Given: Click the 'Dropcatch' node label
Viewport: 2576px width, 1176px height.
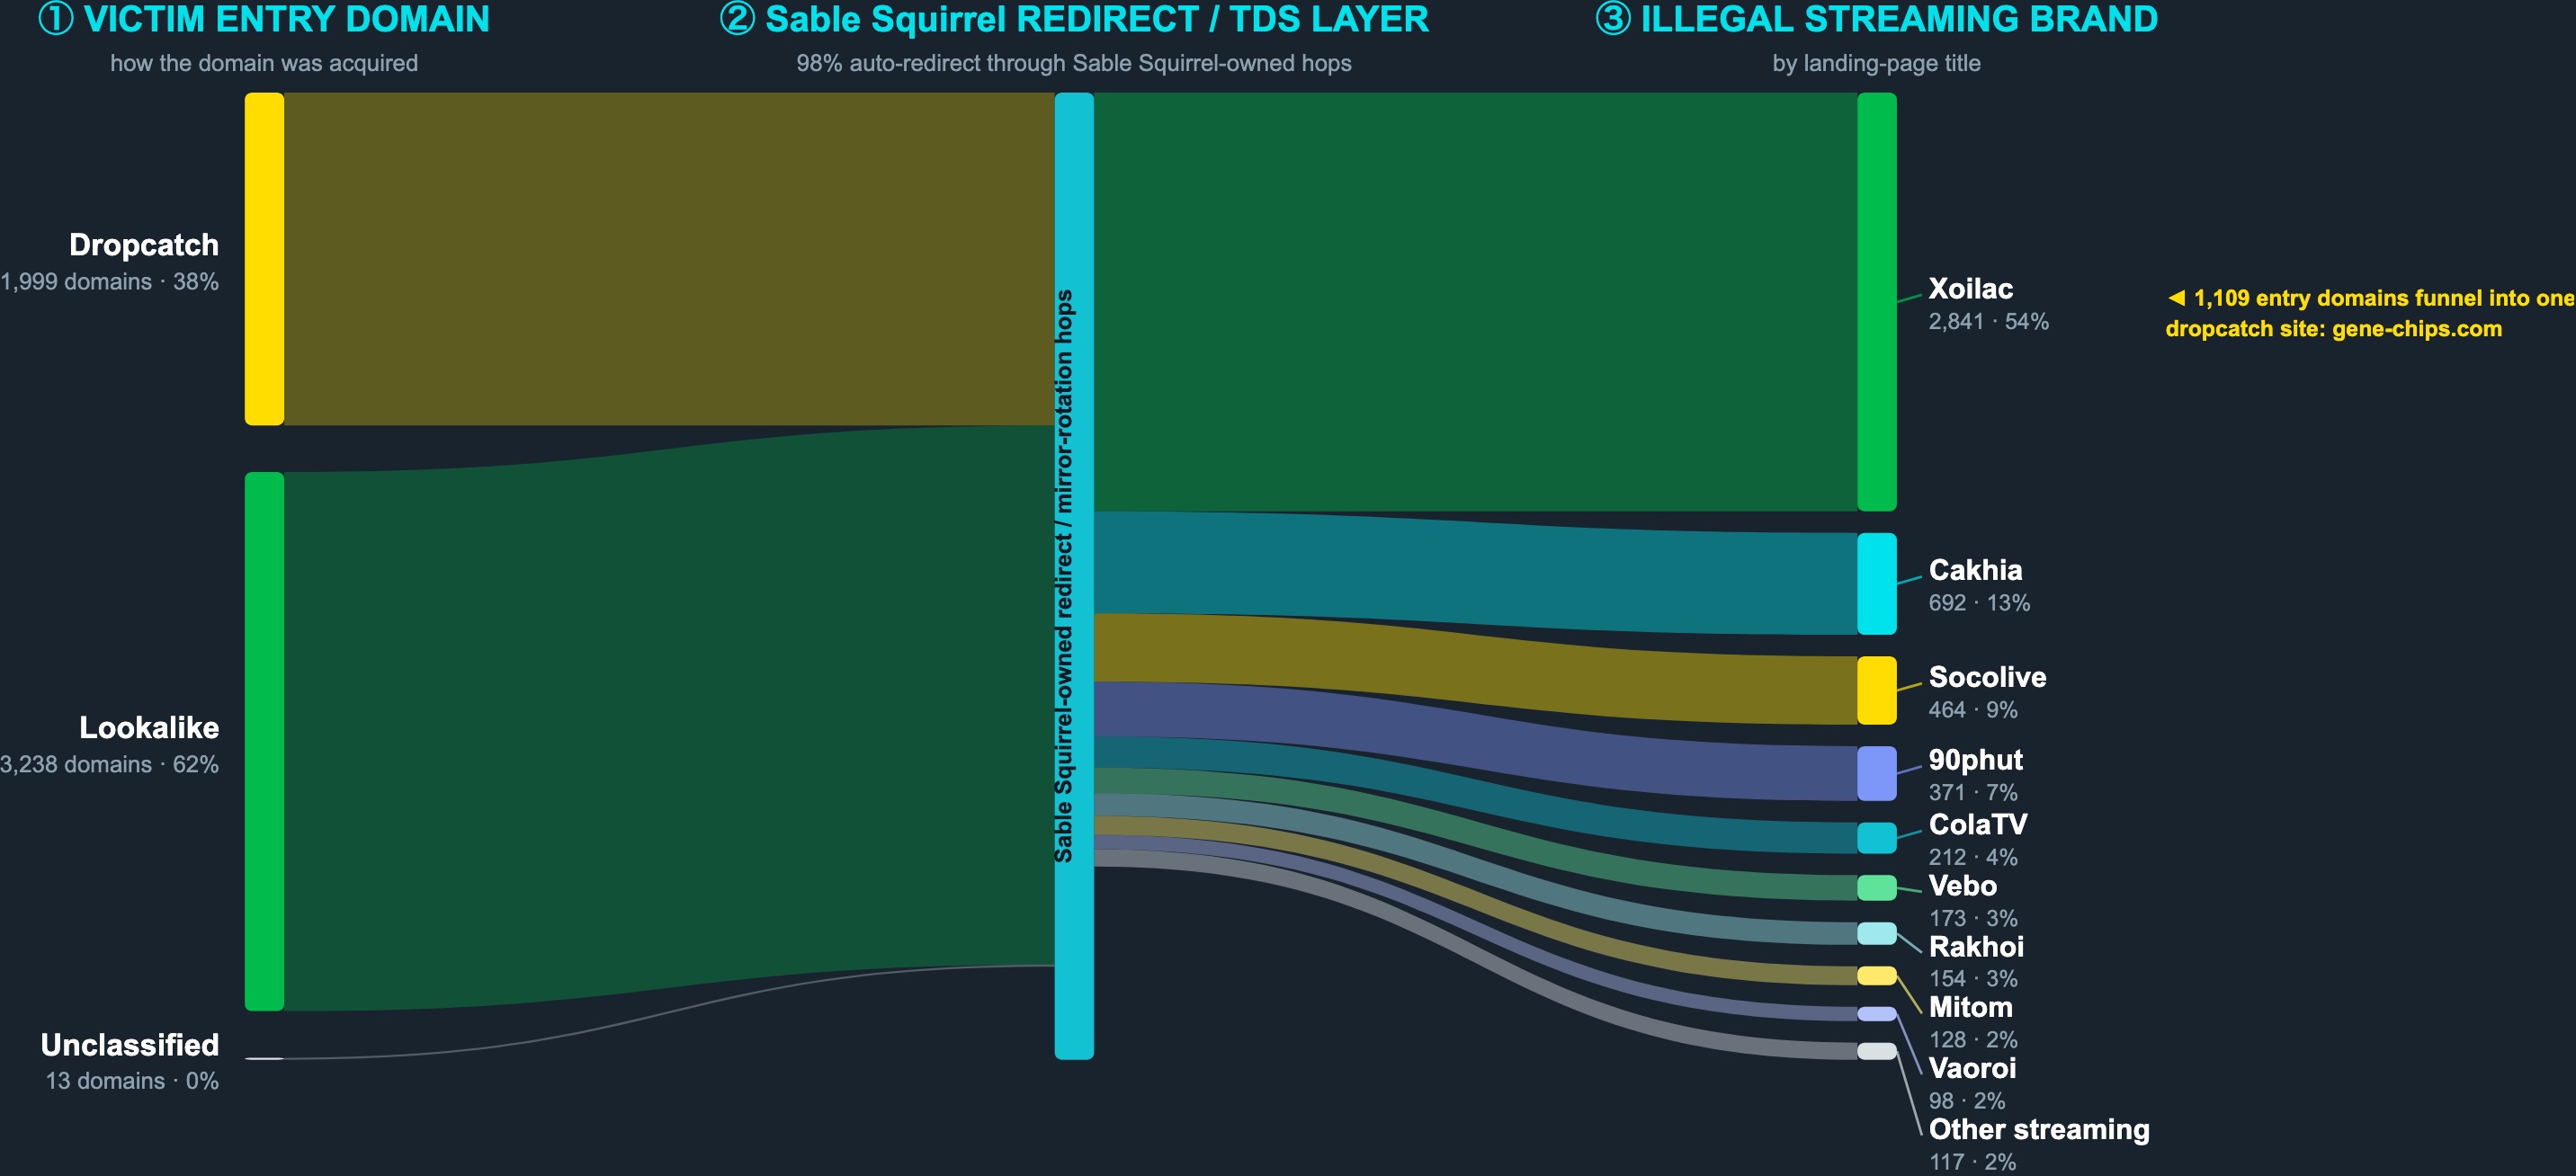Looking at the screenshot, I should pos(144,245).
